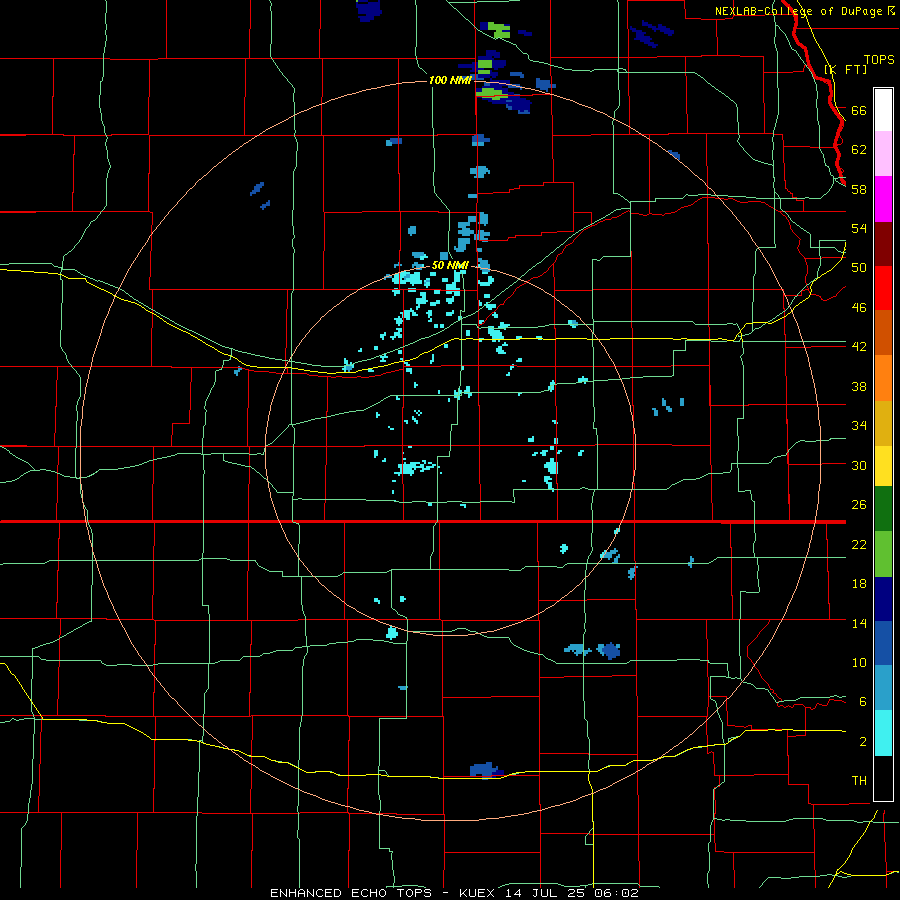The width and height of the screenshot is (900, 900).
Task: Click the 66 value on the legend scale
Action: click(859, 110)
